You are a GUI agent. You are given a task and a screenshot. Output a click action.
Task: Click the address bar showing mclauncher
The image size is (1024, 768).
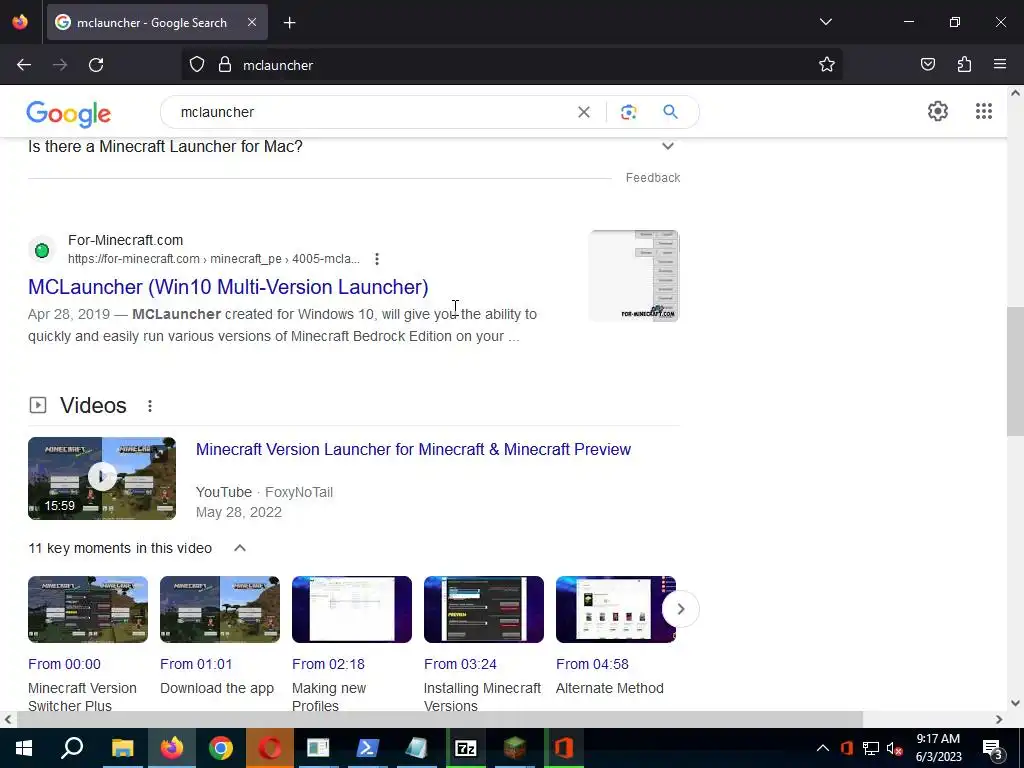pyautogui.click(x=511, y=65)
